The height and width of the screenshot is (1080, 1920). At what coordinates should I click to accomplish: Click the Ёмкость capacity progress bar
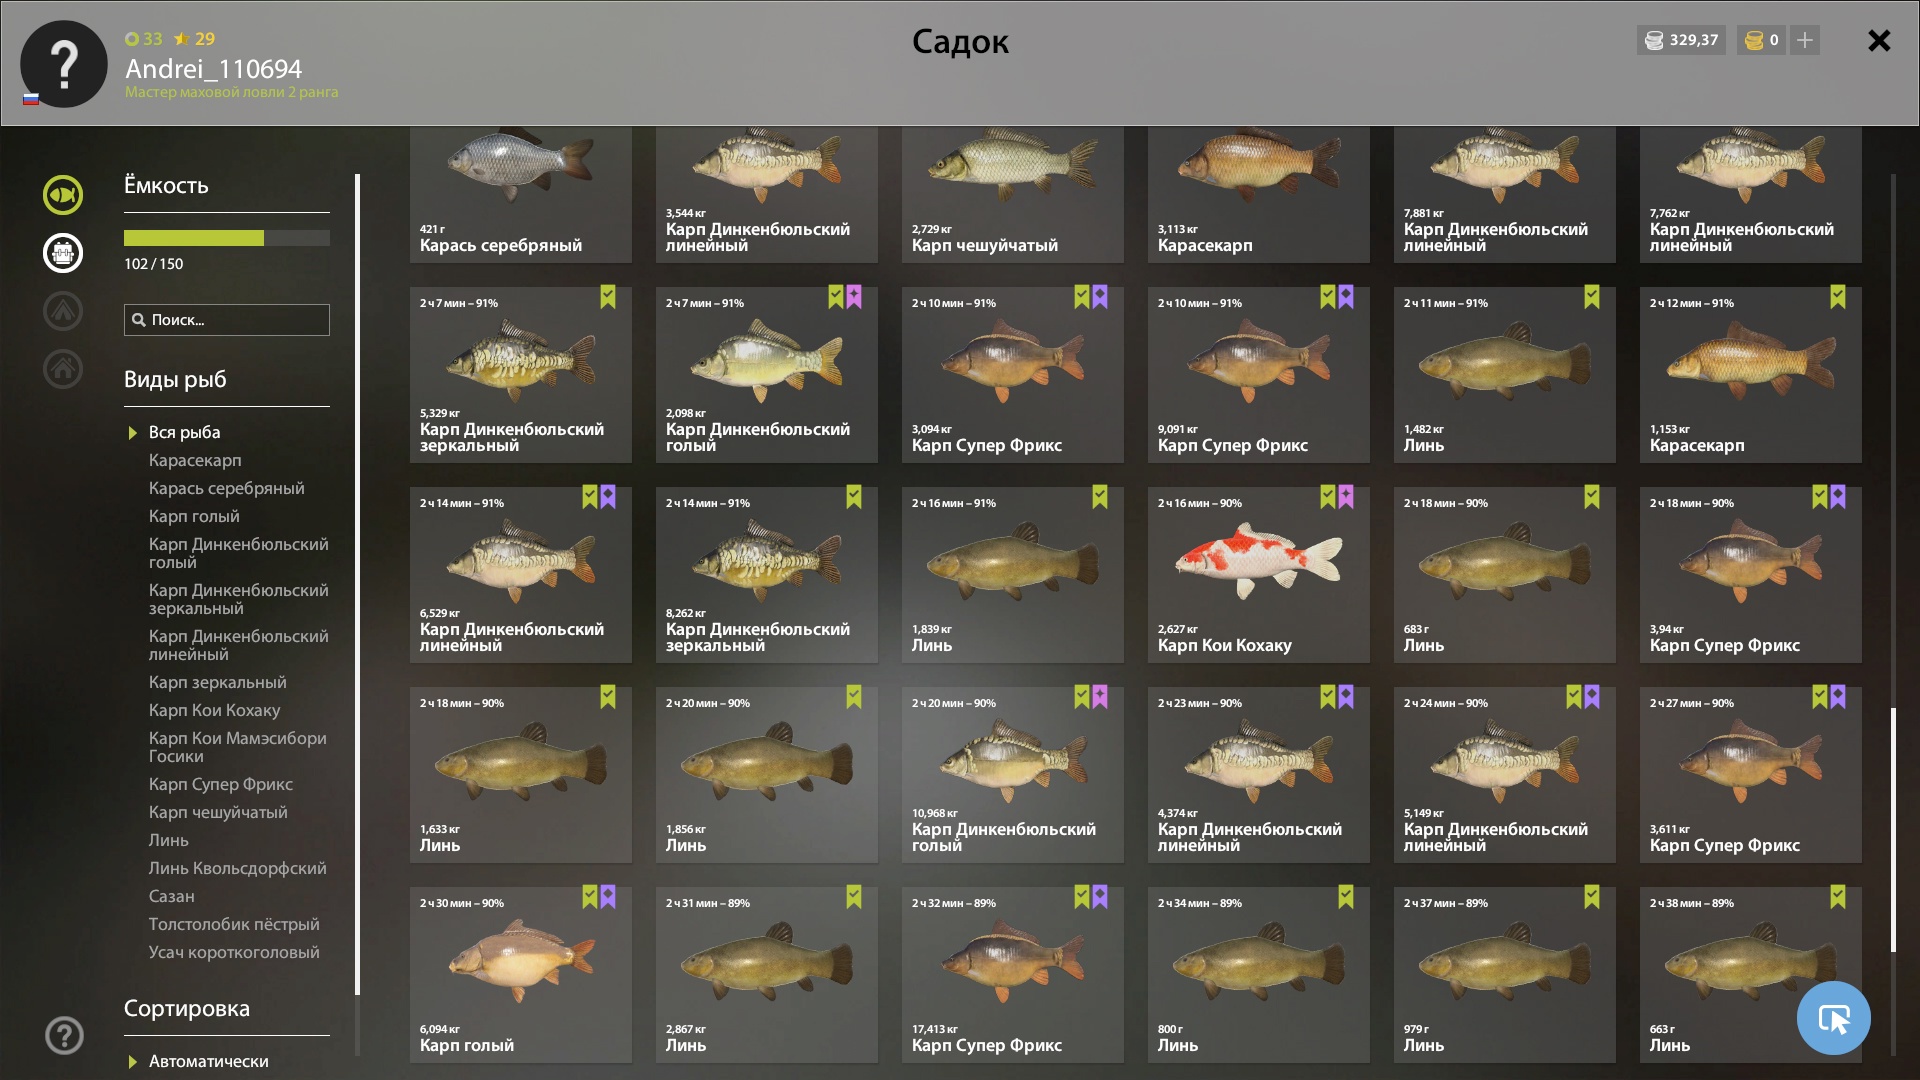click(227, 238)
